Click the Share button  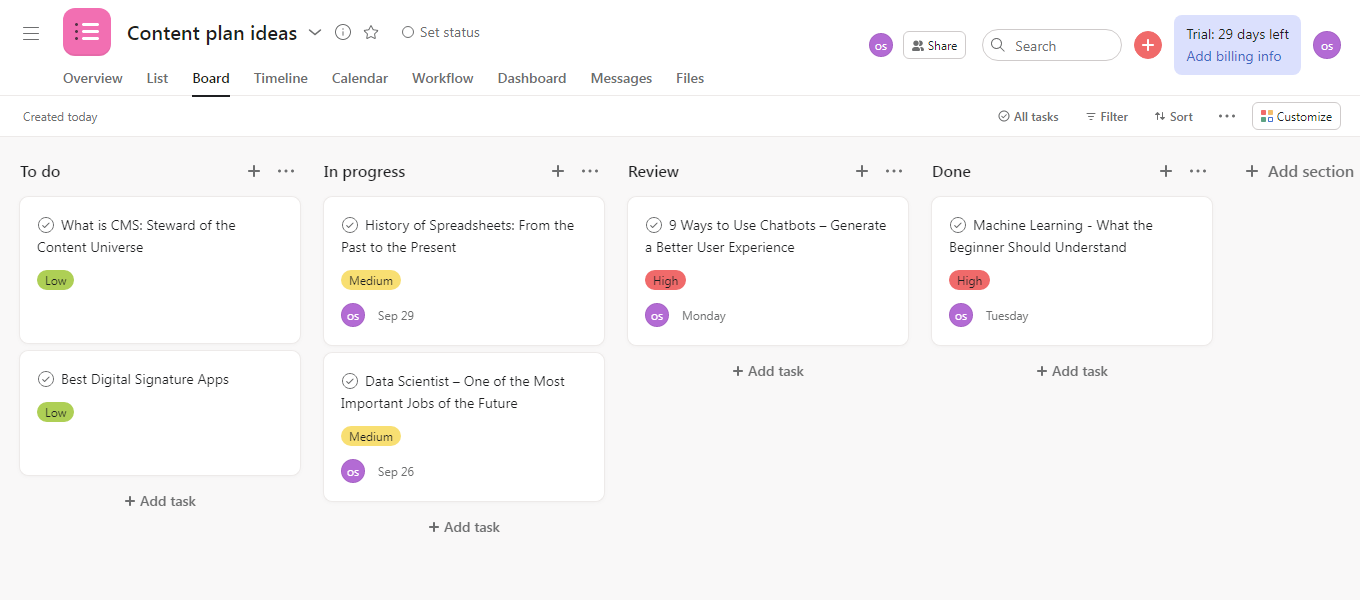coord(933,44)
